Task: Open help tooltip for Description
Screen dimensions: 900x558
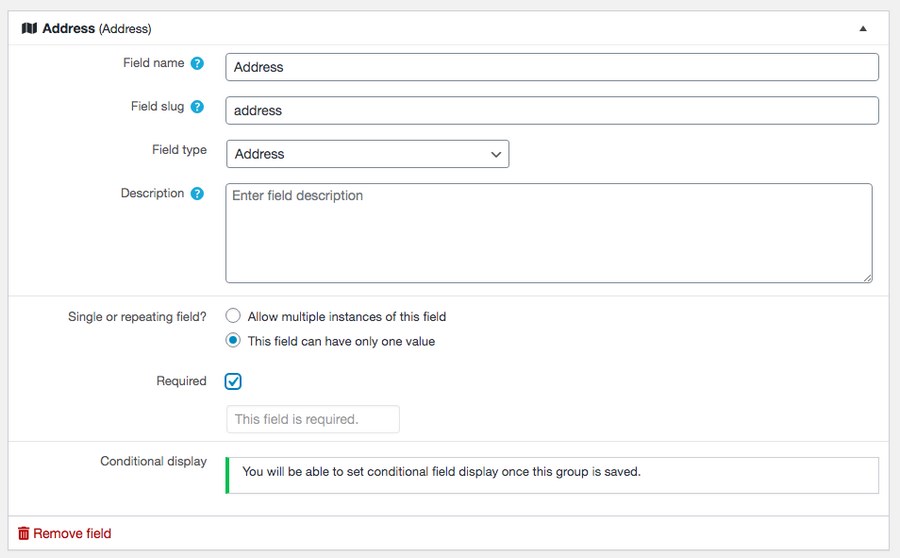Action: 197,193
